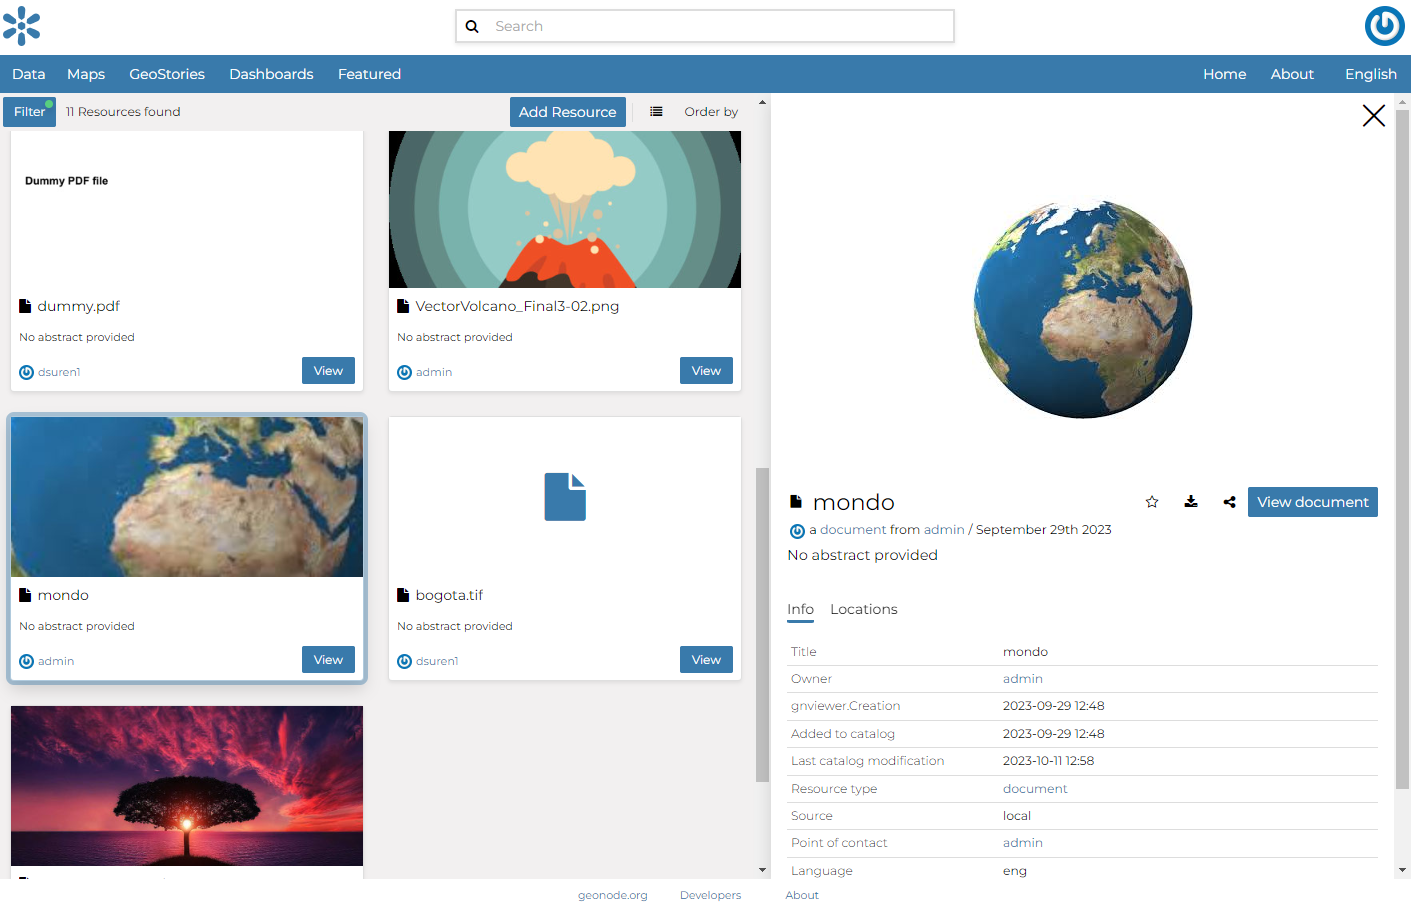Open the English language selector

(x=1370, y=73)
